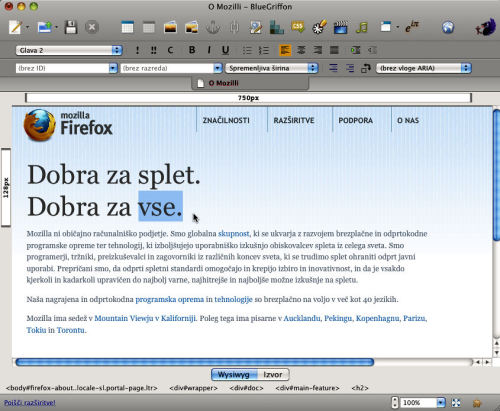The image size is (500, 411).
Task: Click the picture-with-pencil toolbar icon
Action: 256,27
